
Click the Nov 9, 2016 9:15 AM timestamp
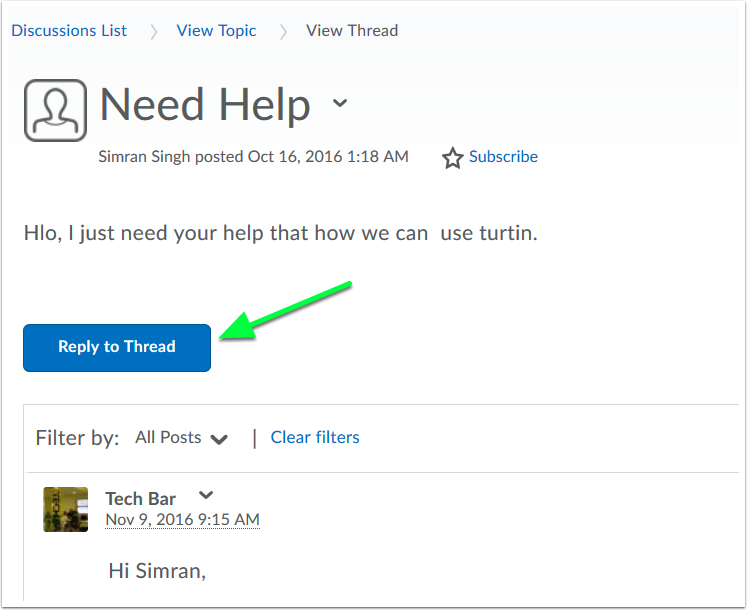[182, 519]
